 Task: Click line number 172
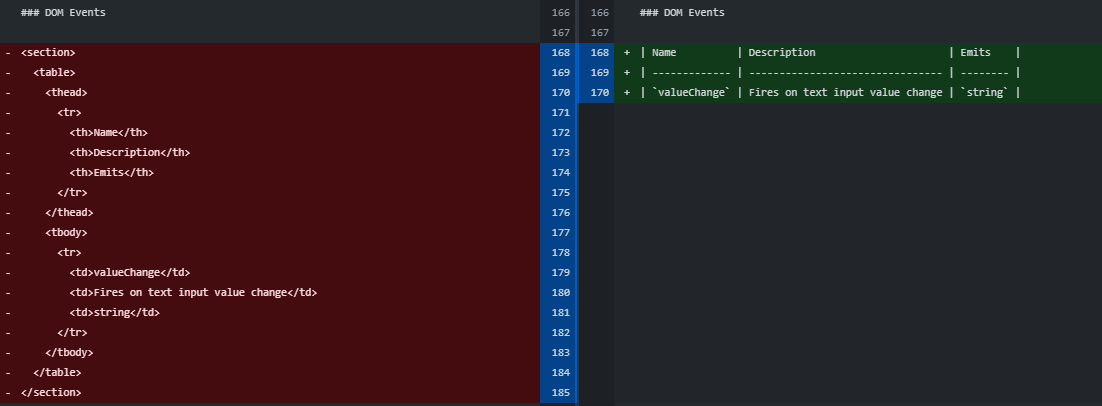(x=561, y=132)
